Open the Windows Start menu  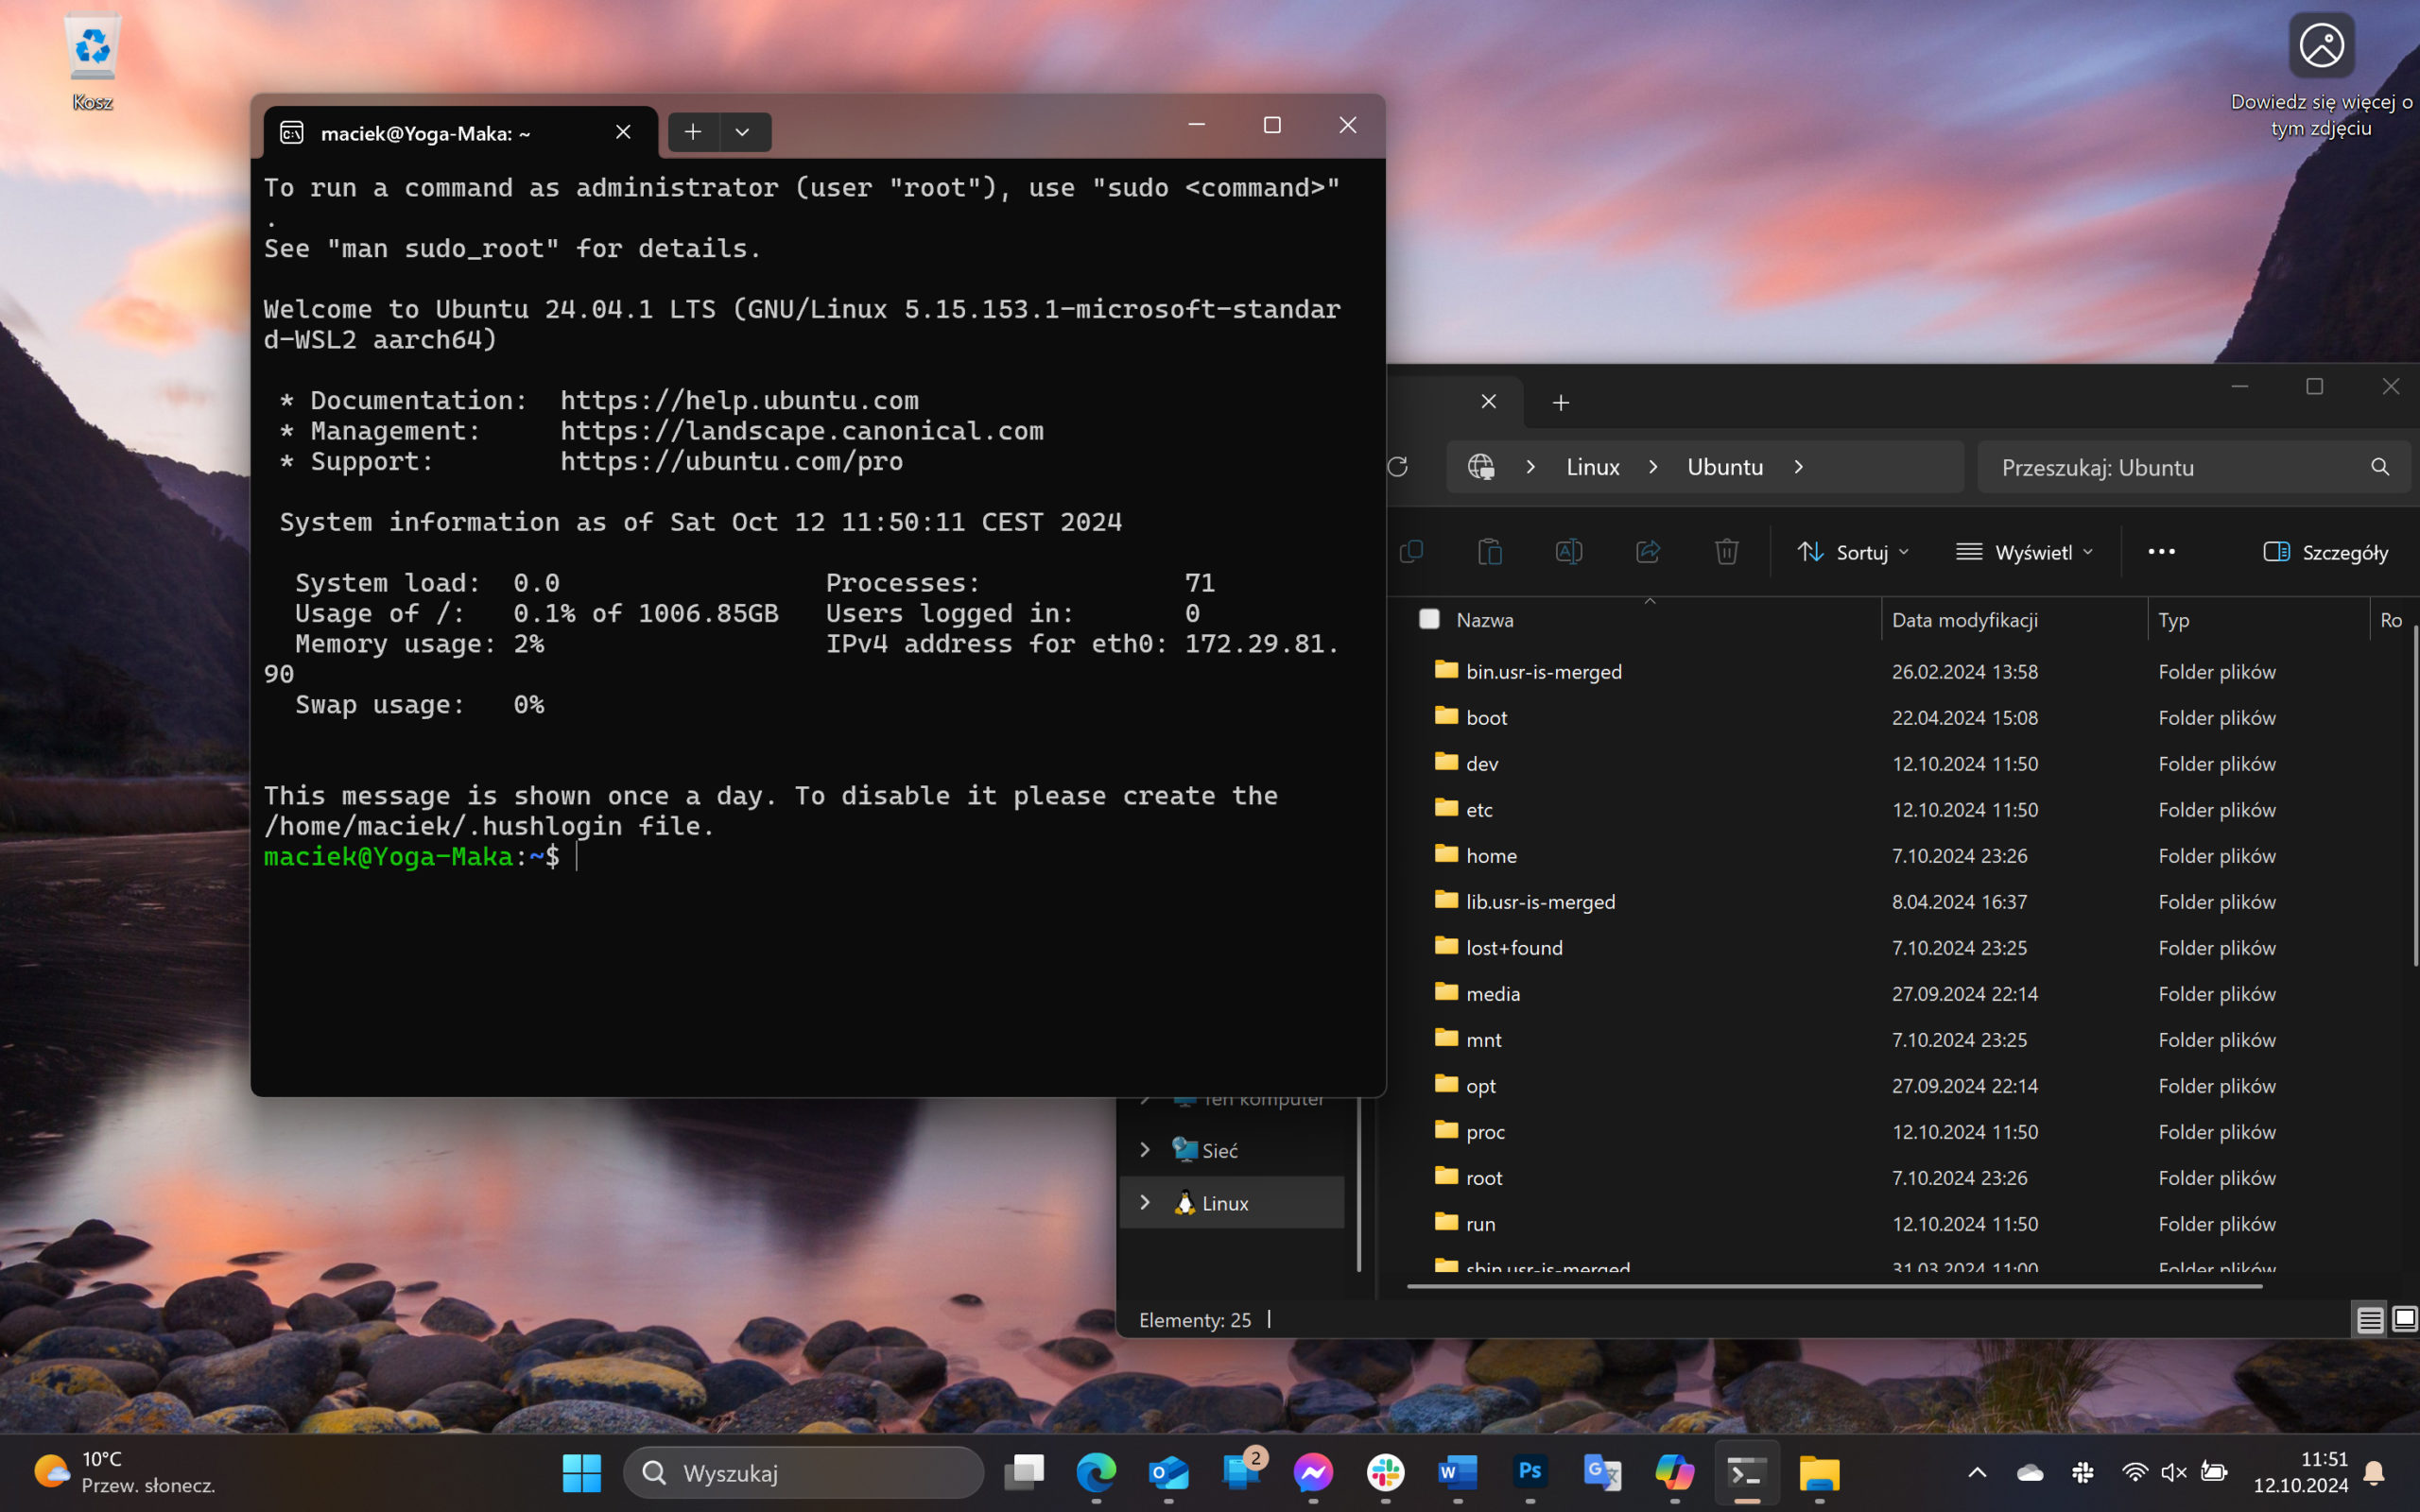click(581, 1472)
